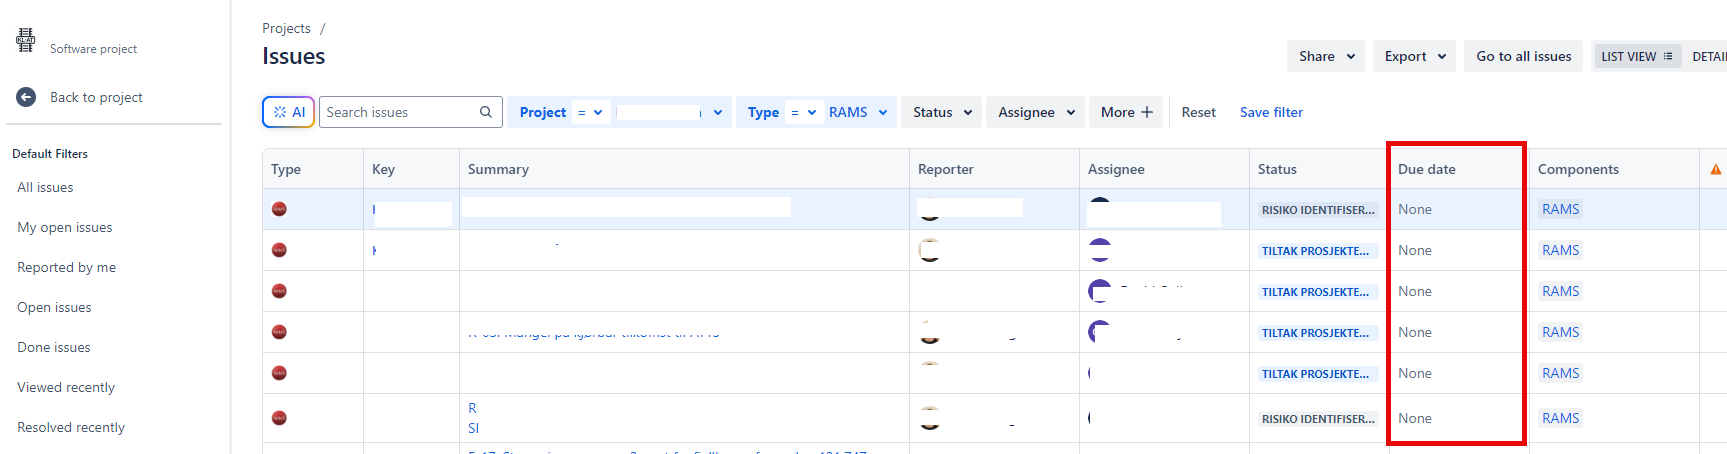Click the magnifier icon in Search issues
Viewport: 1727px width, 454px height.
pos(486,112)
